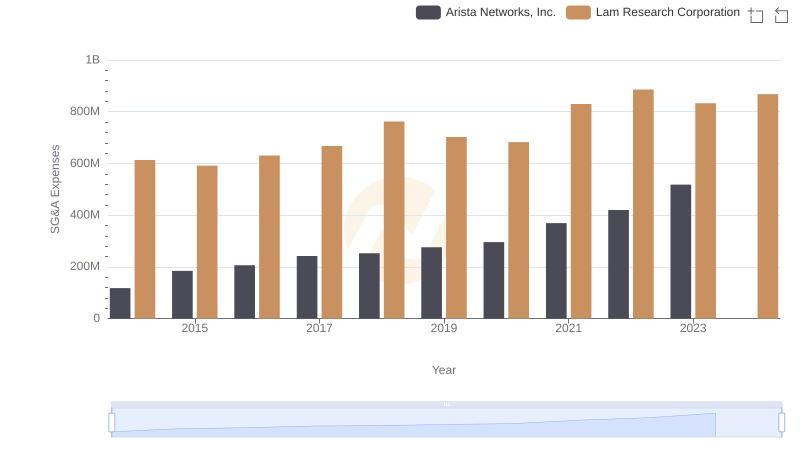The image size is (800, 461).
Task: Click the 600M y-axis label
Action: click(85, 163)
